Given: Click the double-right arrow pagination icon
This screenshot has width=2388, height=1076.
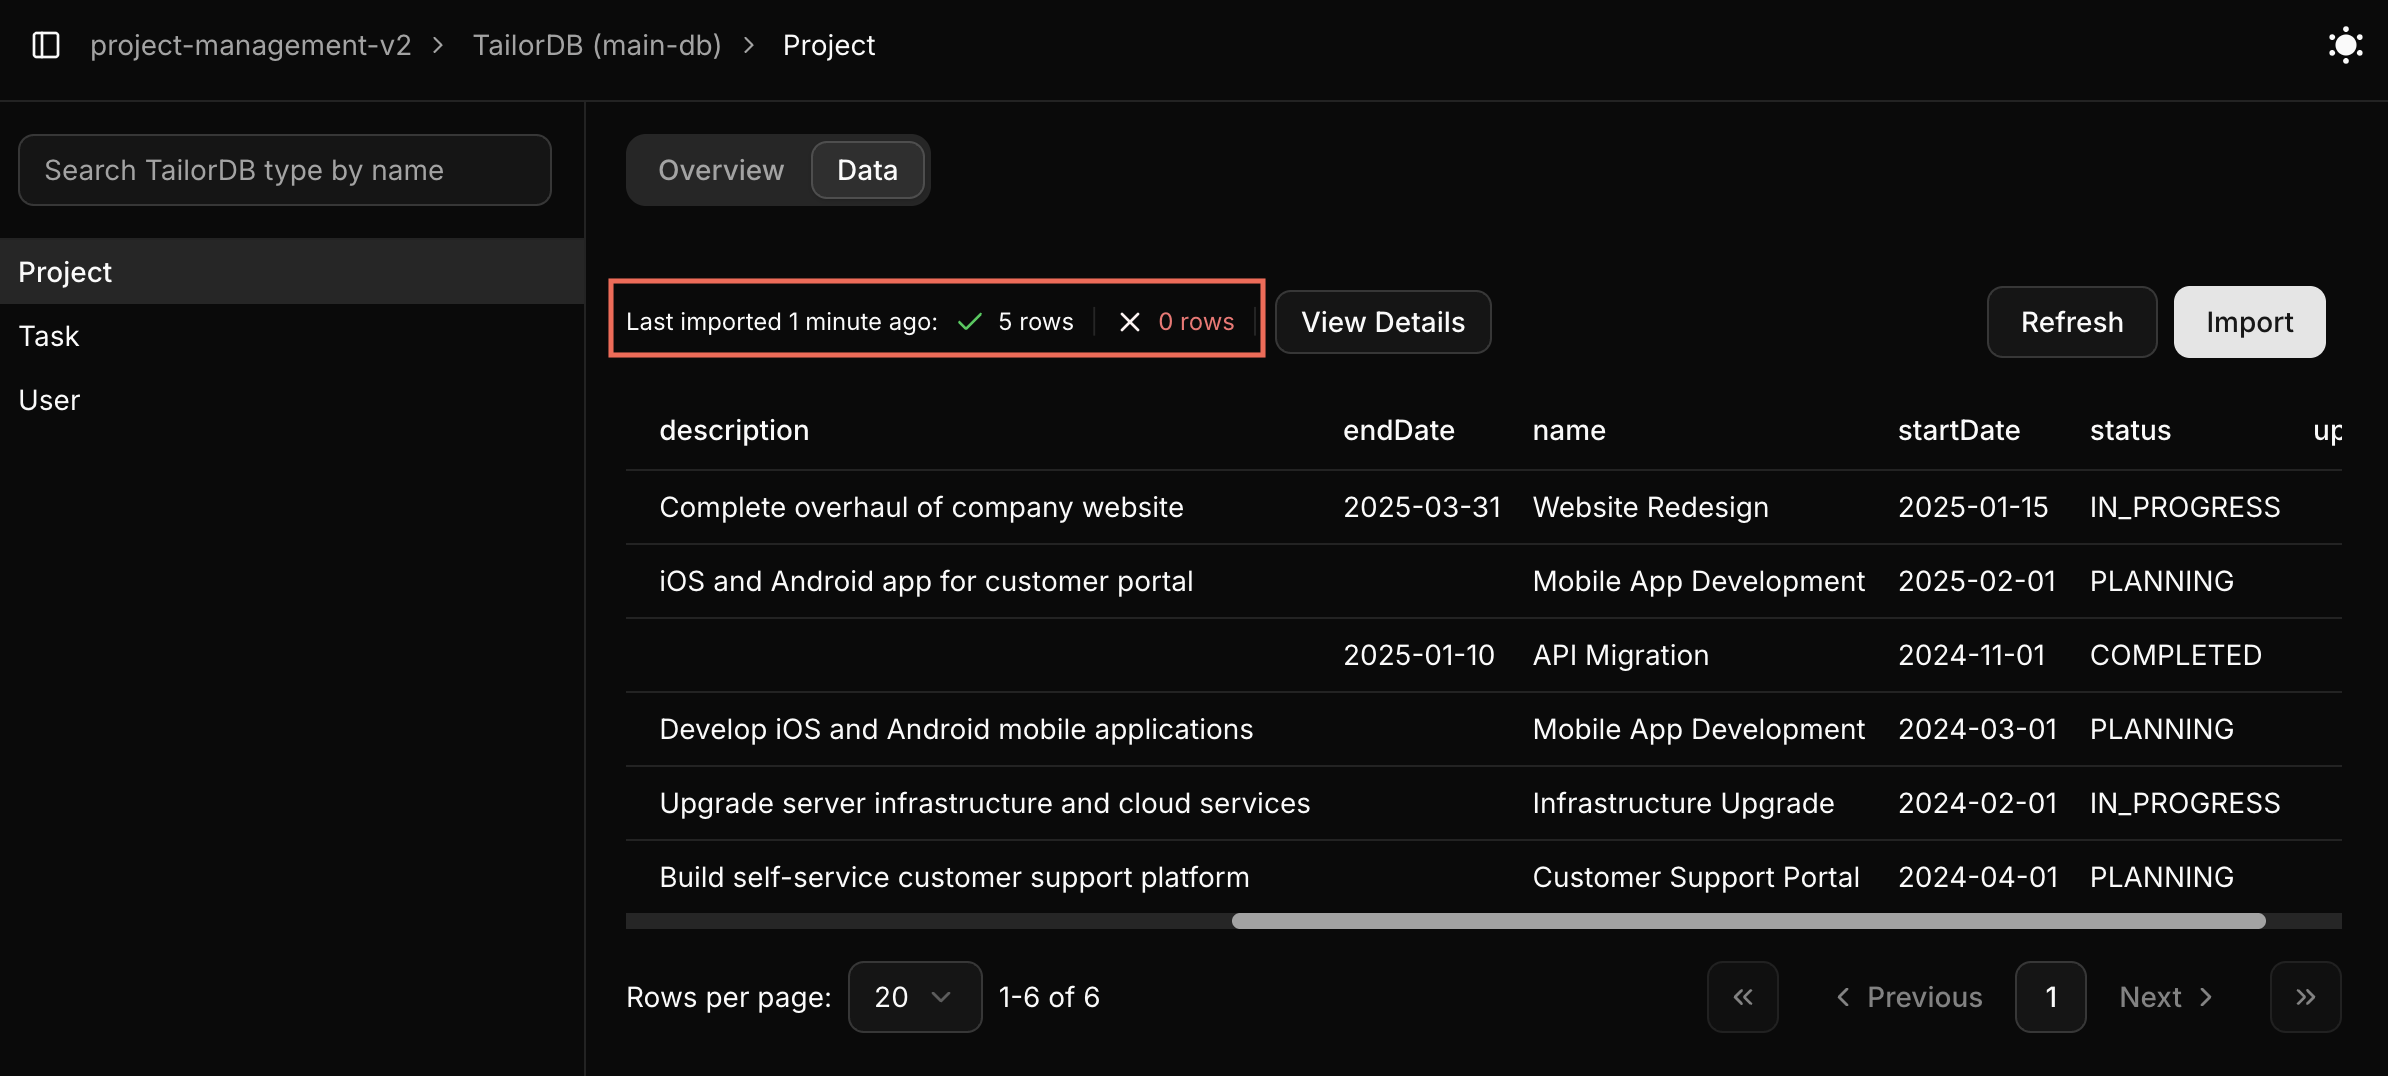Looking at the screenshot, I should [x=2306, y=996].
